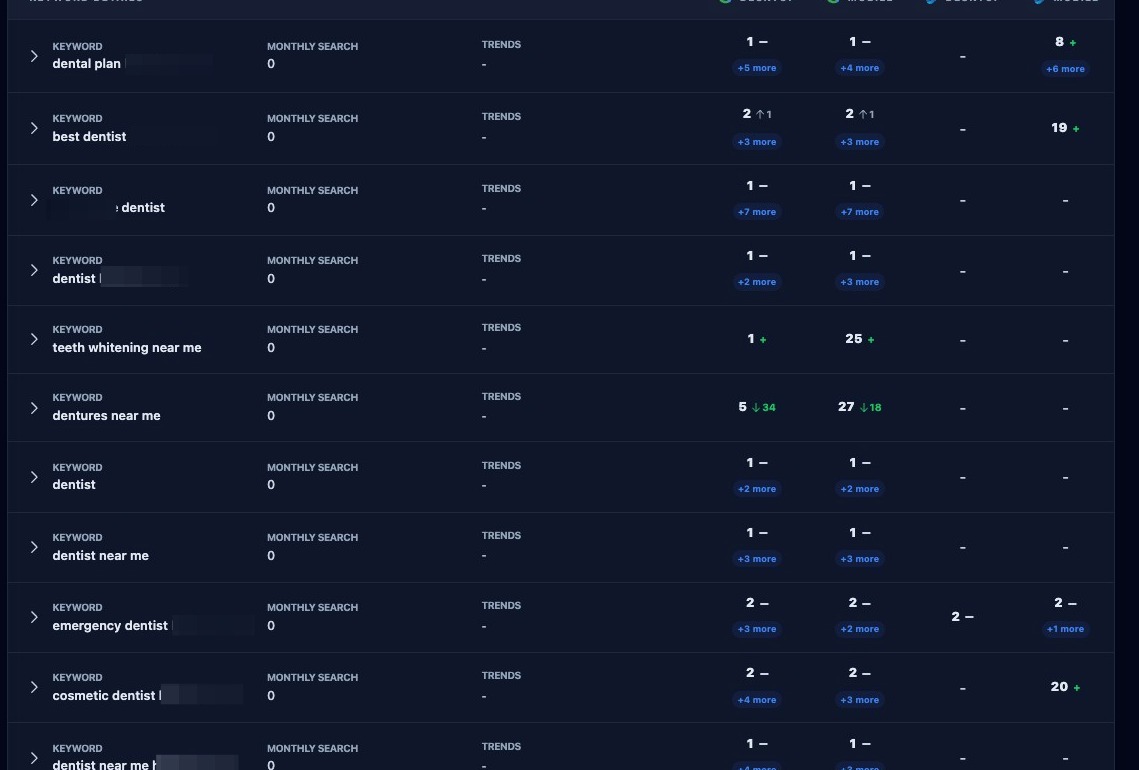Select the keyword text dental plan

86,64
